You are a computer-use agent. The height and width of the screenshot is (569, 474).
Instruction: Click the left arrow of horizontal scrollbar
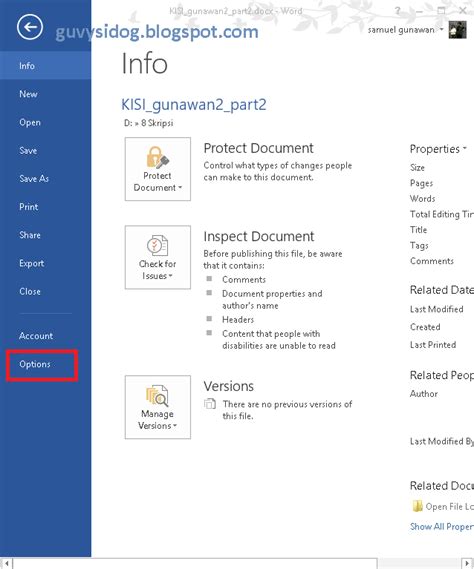6,564
